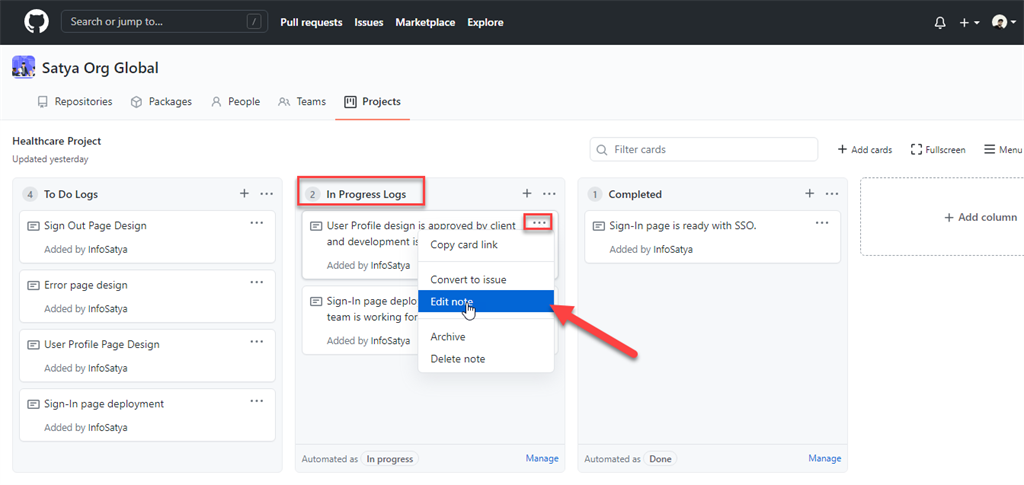
Task: Open options for Sign-In page is ready card
Action: tap(822, 223)
